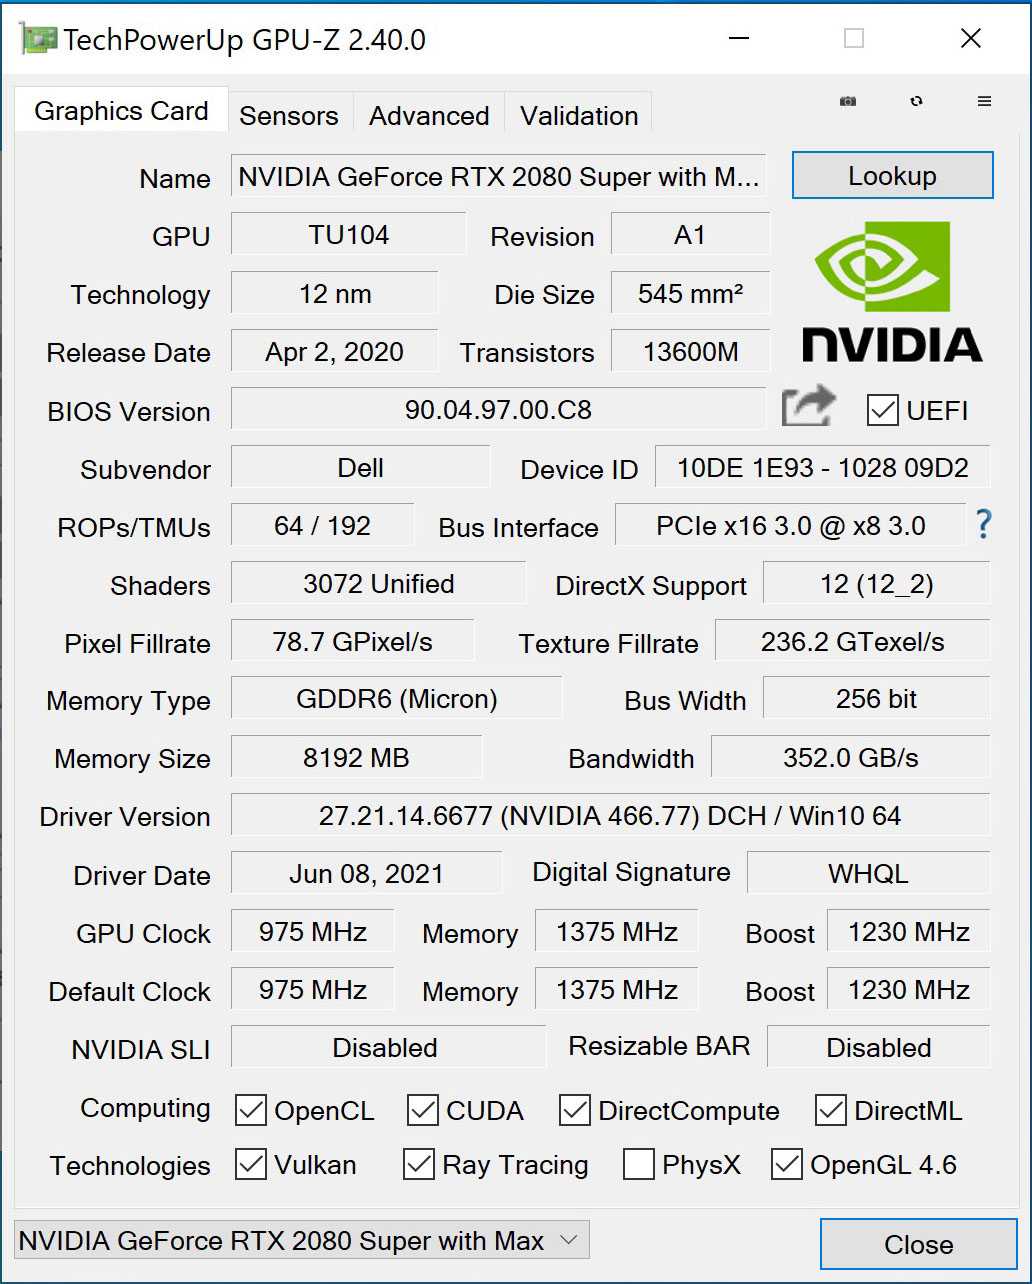The image size is (1032, 1284).
Task: Switch to the Sensors tab
Action: 289,116
